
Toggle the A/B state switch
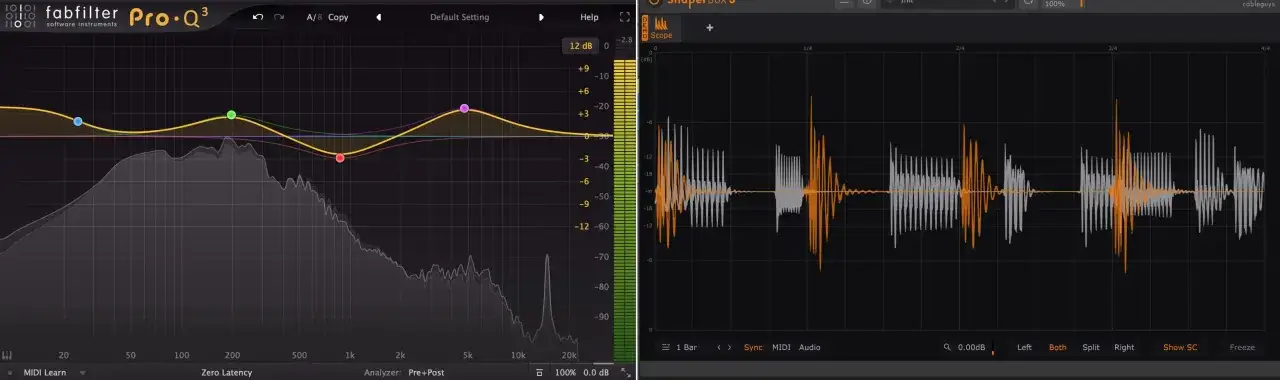pyautogui.click(x=313, y=17)
